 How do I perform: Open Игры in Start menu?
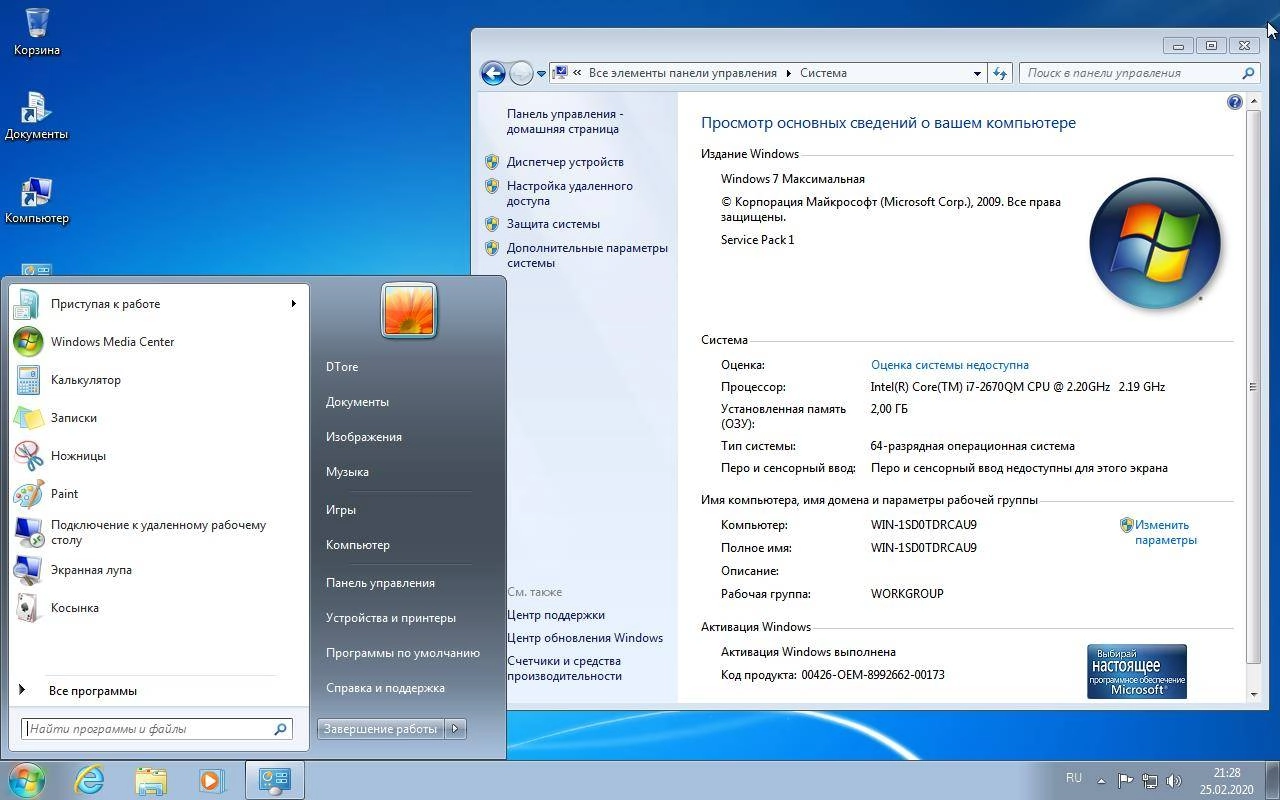341,510
